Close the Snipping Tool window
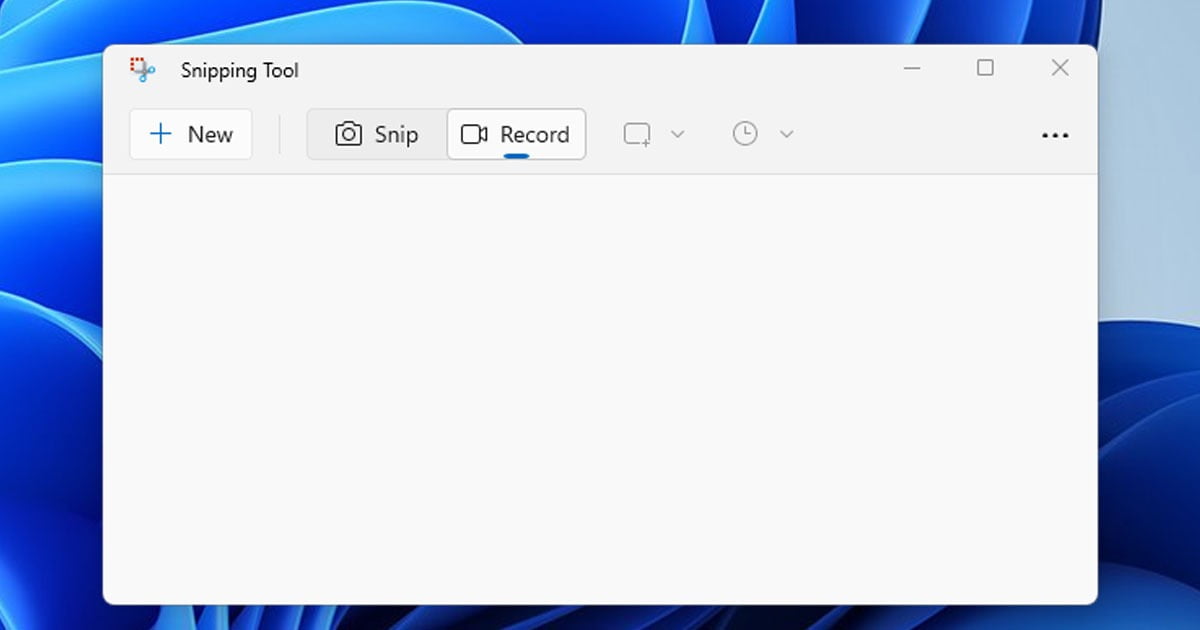The image size is (1200, 630). point(1060,68)
